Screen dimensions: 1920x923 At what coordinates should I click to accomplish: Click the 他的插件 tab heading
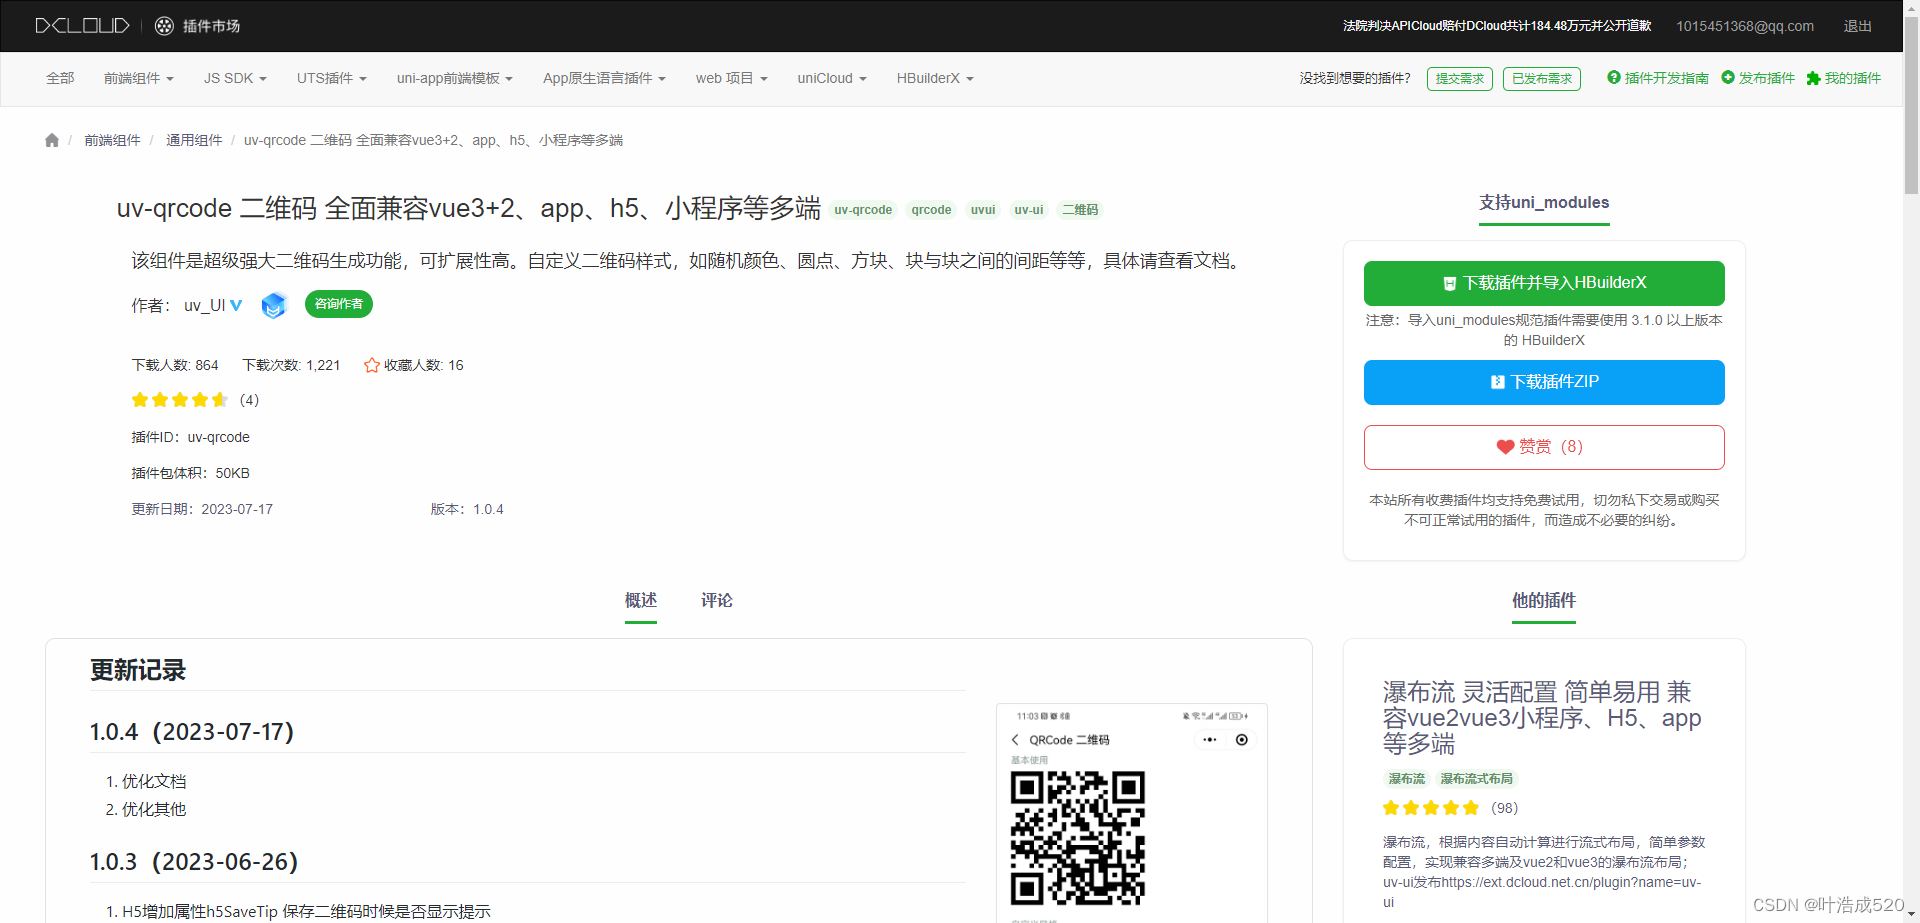(1544, 600)
